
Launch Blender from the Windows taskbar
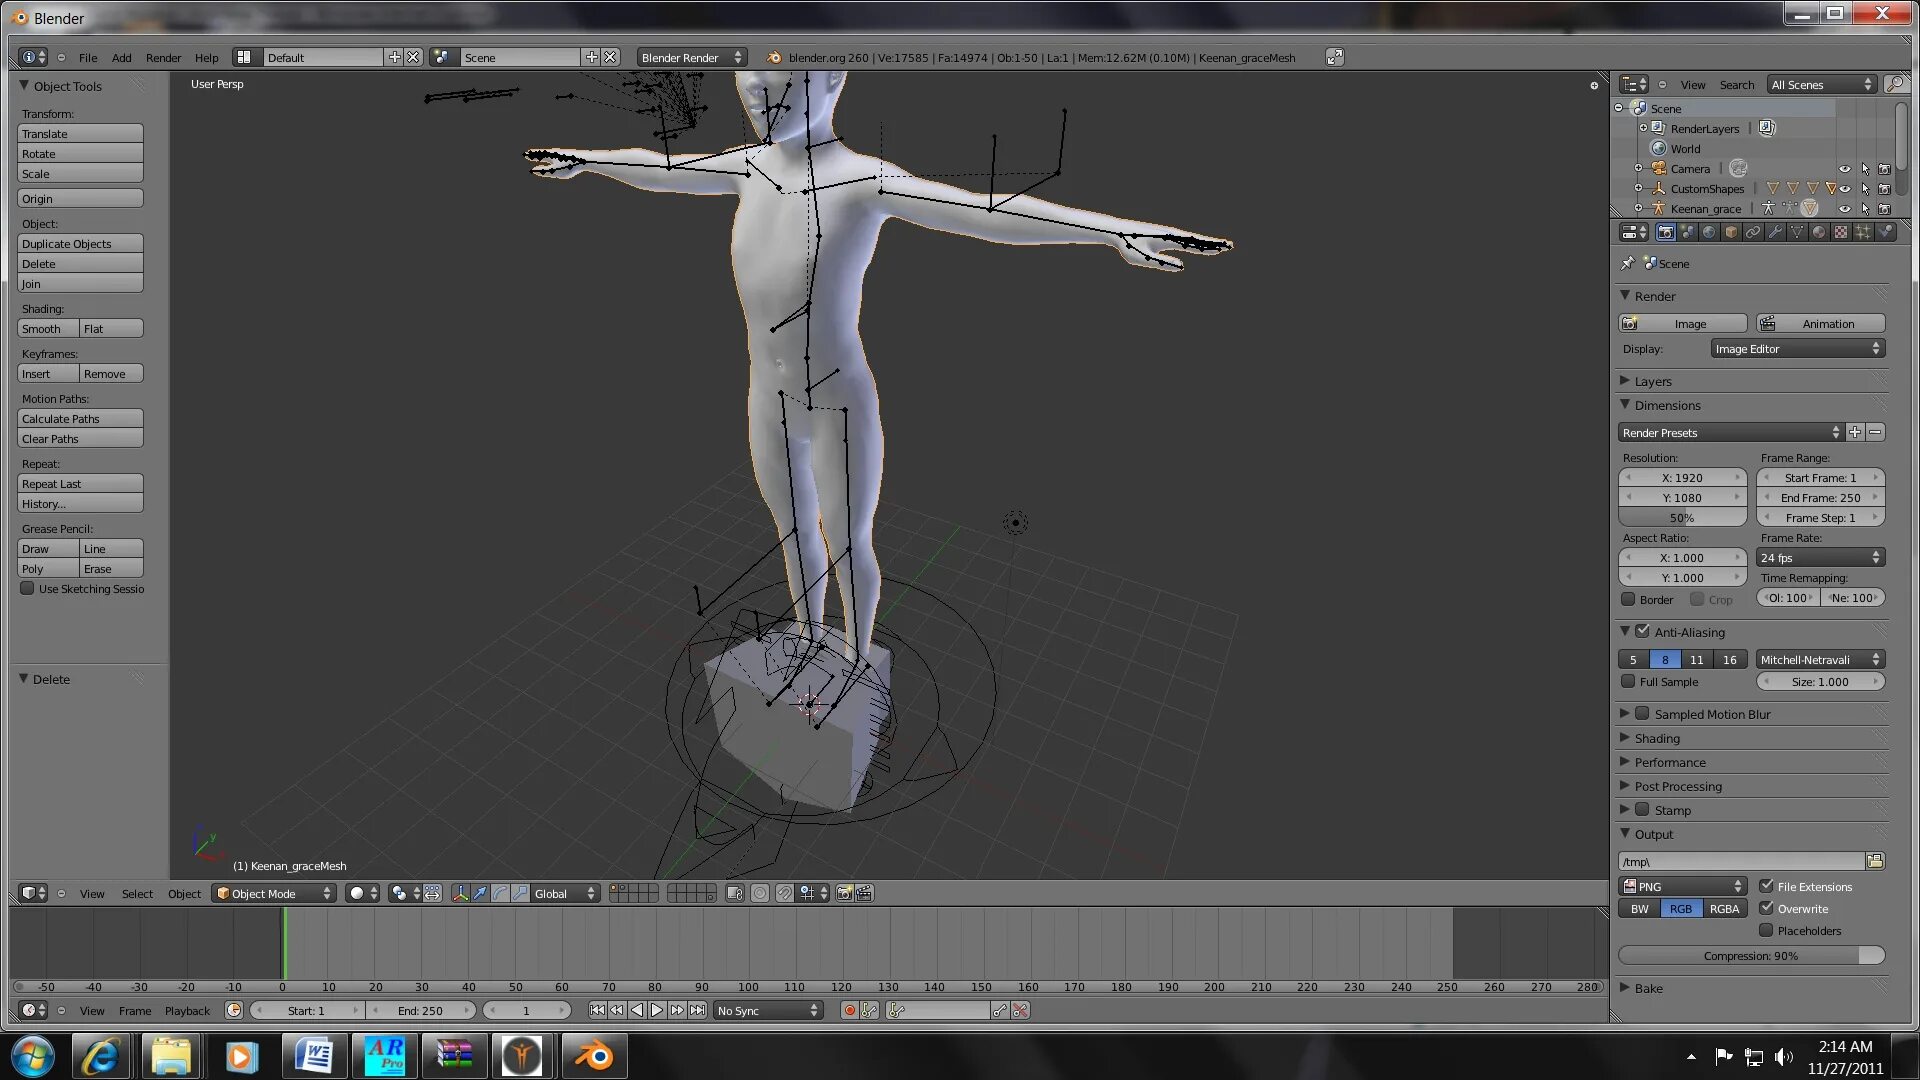coord(594,1055)
